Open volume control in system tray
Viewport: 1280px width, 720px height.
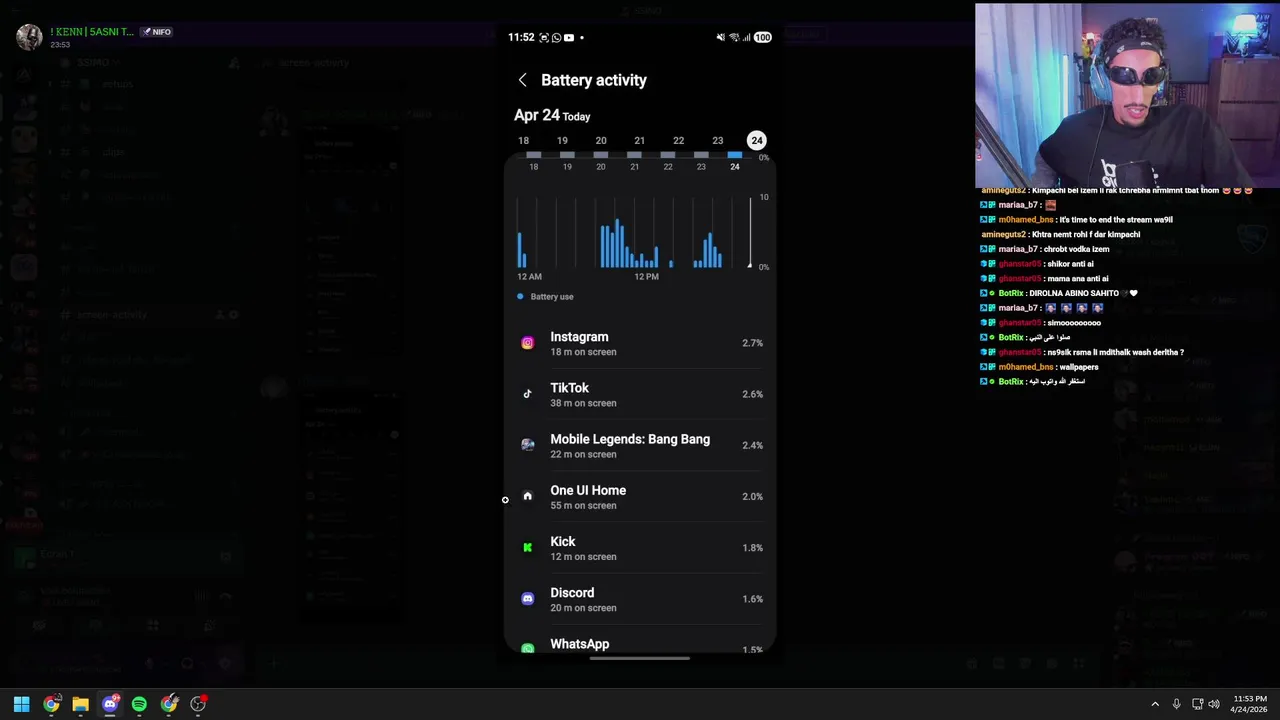[1214, 704]
